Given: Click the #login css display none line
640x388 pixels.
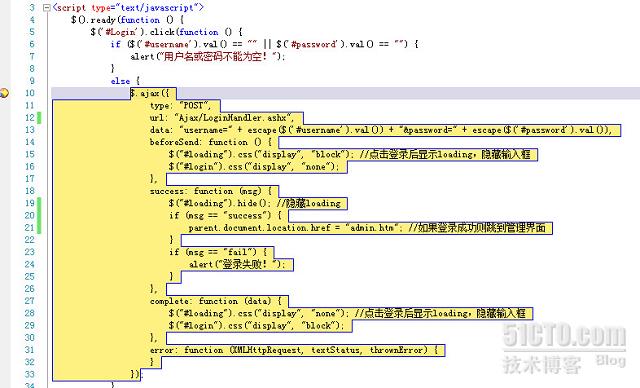Looking at the screenshot, I should [x=254, y=166].
